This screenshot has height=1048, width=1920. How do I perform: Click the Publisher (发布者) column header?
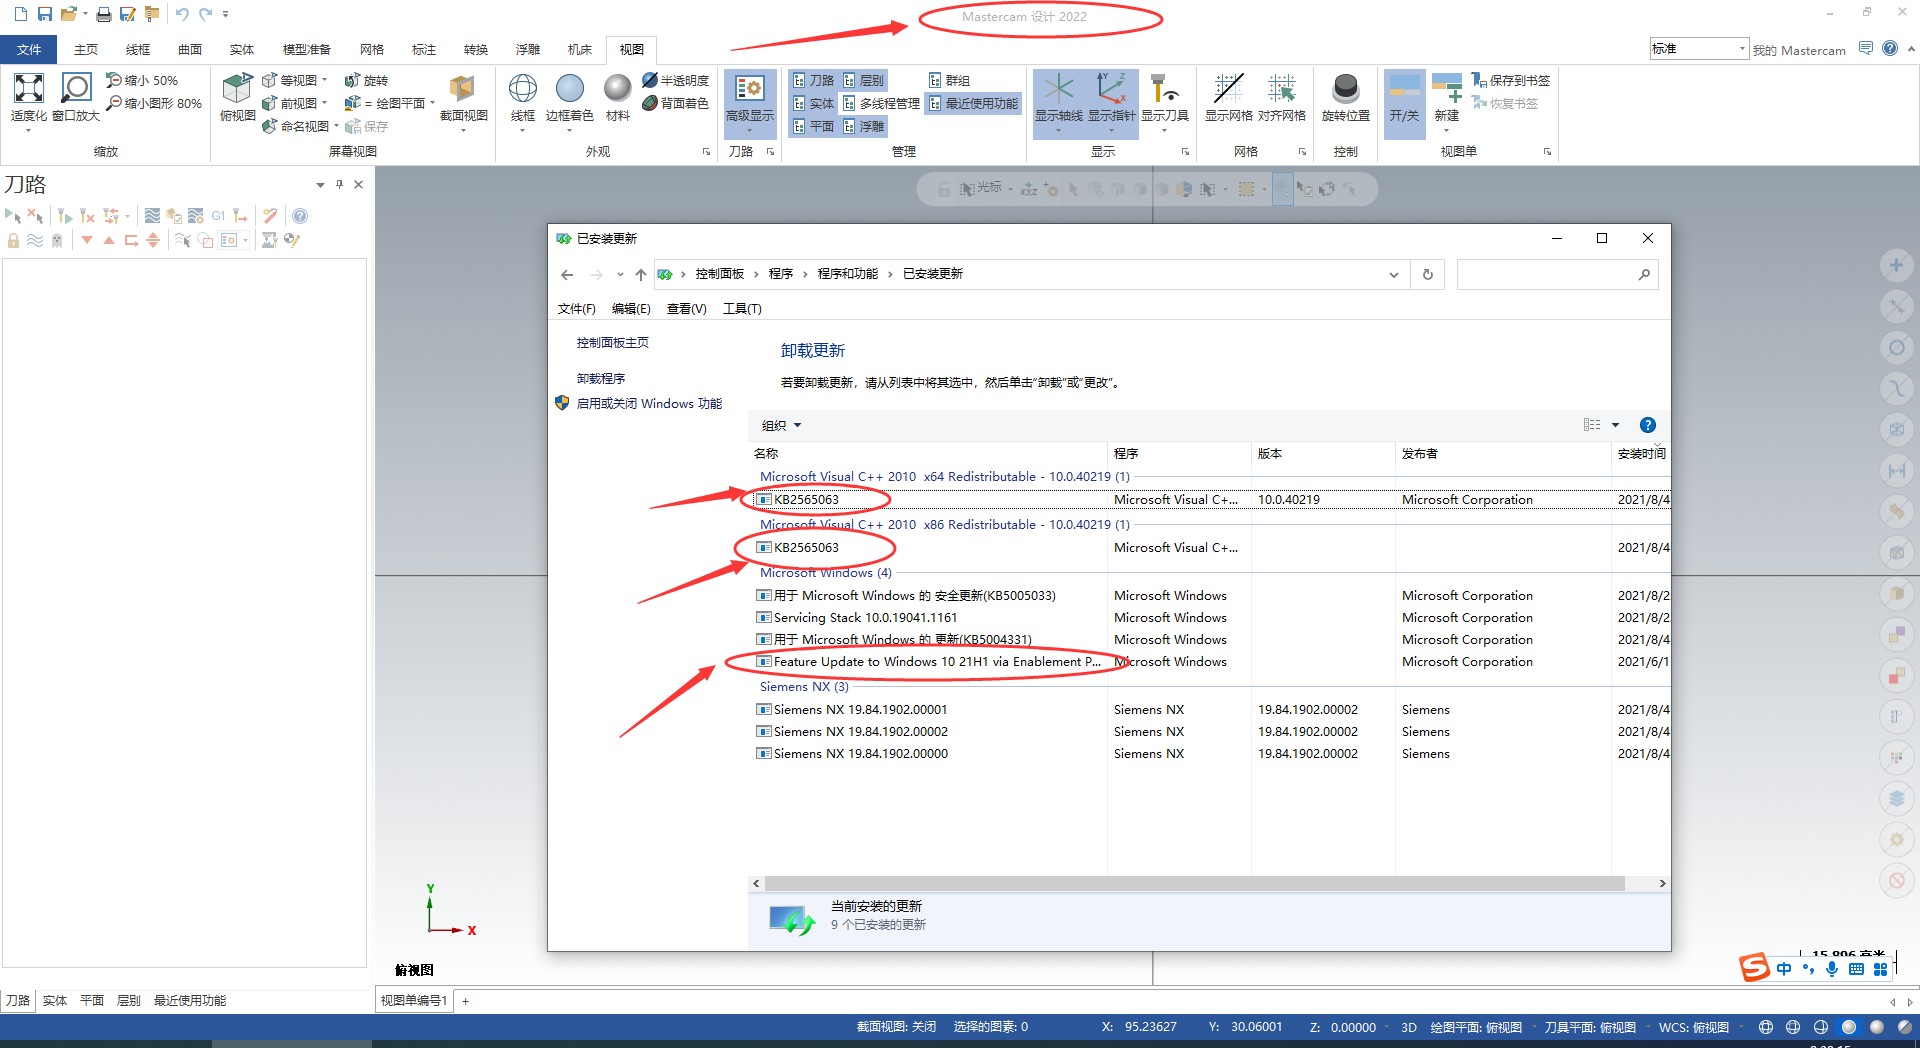click(1502, 453)
